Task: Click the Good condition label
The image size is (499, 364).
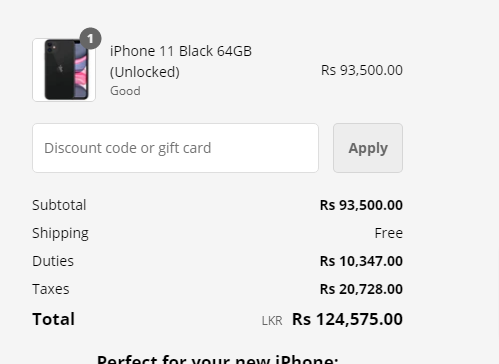Action: point(125,91)
